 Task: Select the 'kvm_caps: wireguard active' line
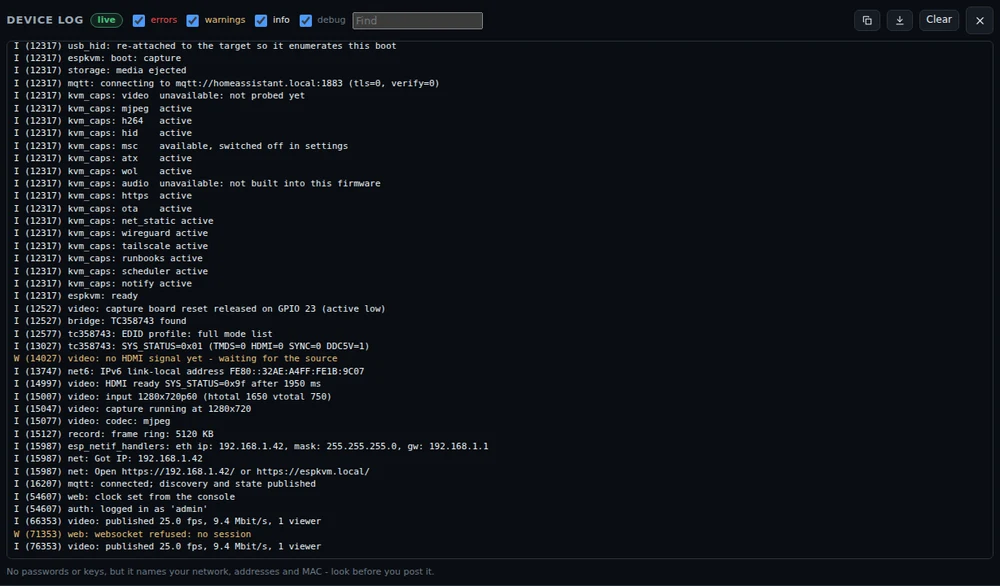[x=110, y=233]
